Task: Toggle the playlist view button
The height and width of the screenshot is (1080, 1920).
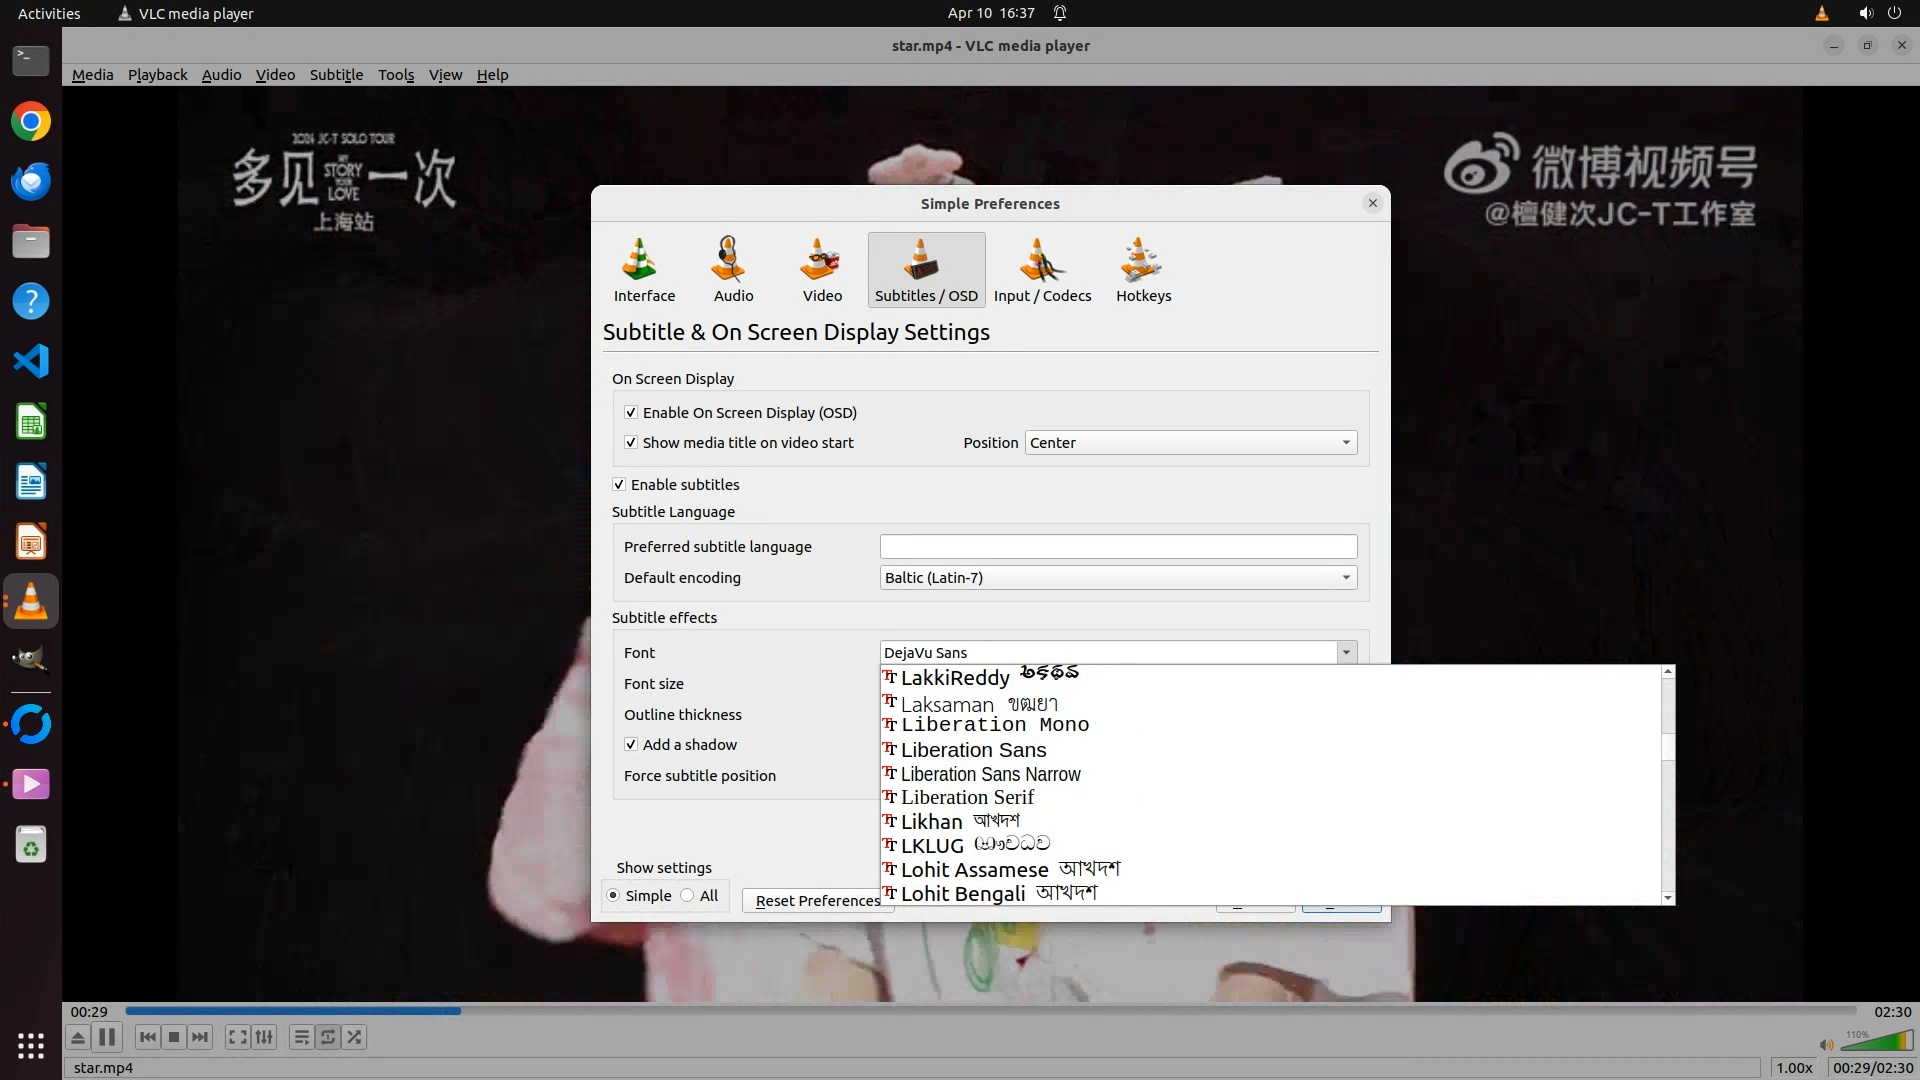Action: pyautogui.click(x=301, y=1037)
